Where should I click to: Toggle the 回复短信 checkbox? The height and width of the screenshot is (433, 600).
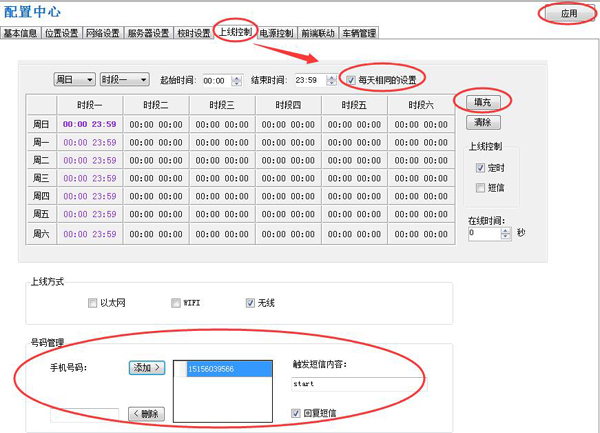click(x=295, y=412)
